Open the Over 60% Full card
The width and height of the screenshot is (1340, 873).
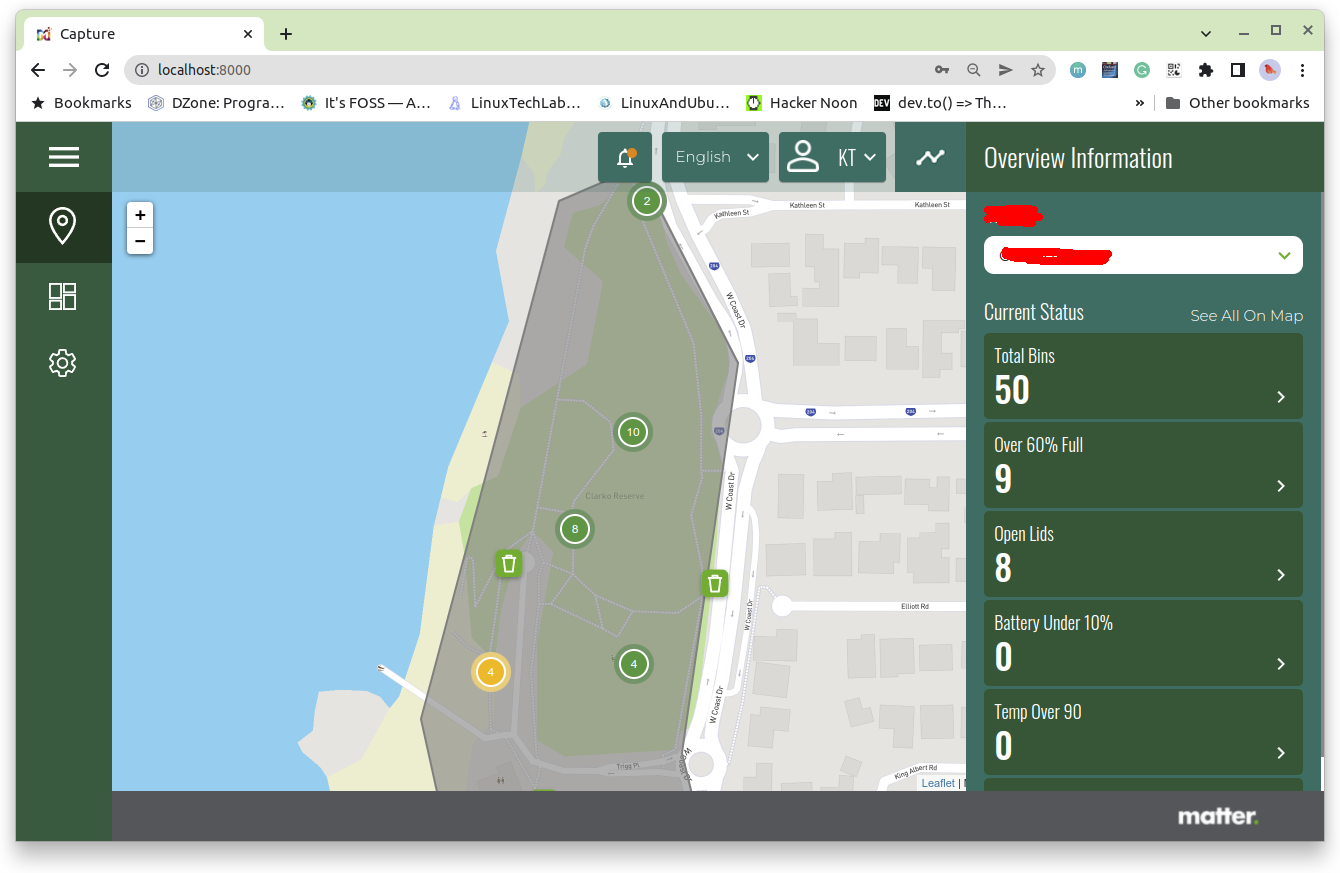point(1143,465)
